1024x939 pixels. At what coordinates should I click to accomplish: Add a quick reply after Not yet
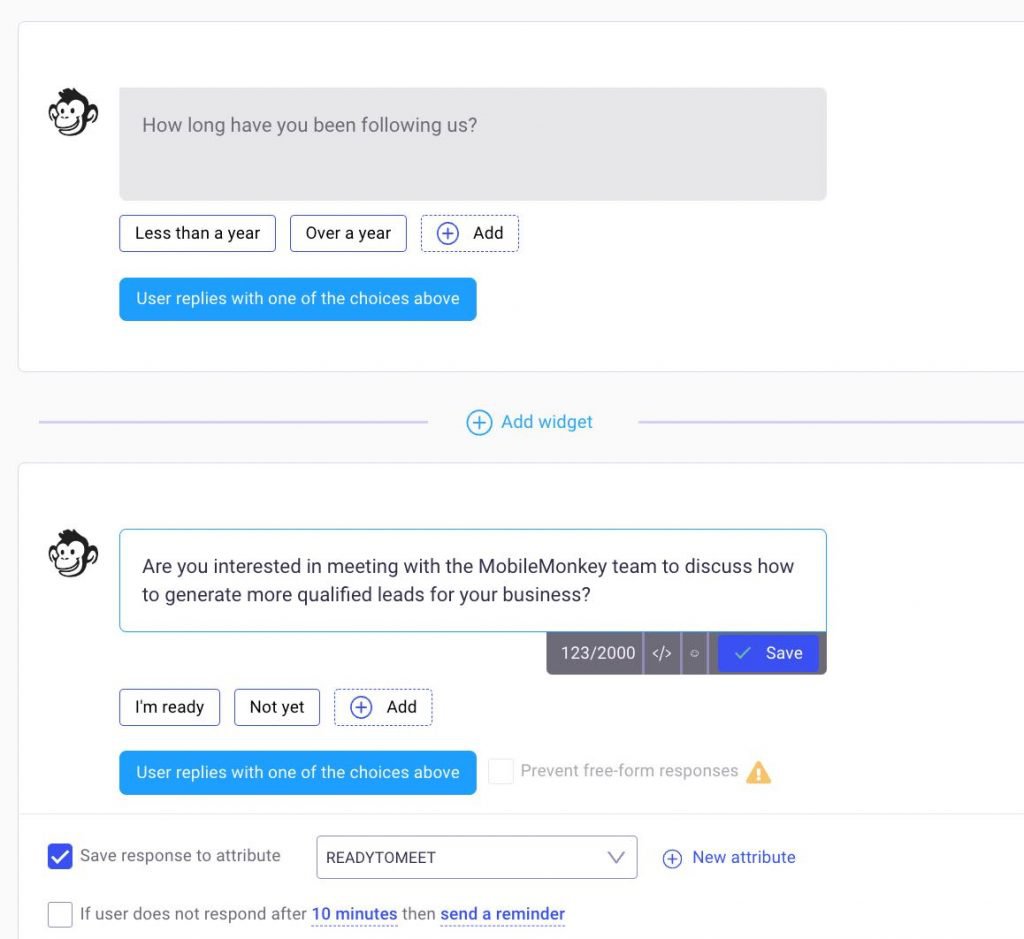(383, 707)
